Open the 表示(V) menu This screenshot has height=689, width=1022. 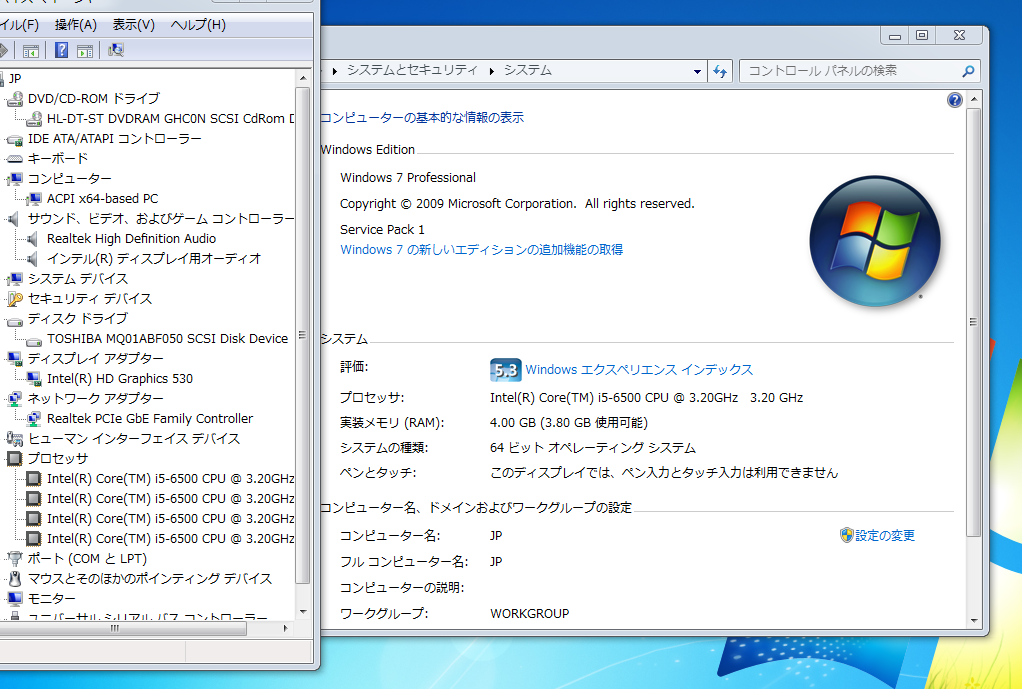tap(133, 24)
